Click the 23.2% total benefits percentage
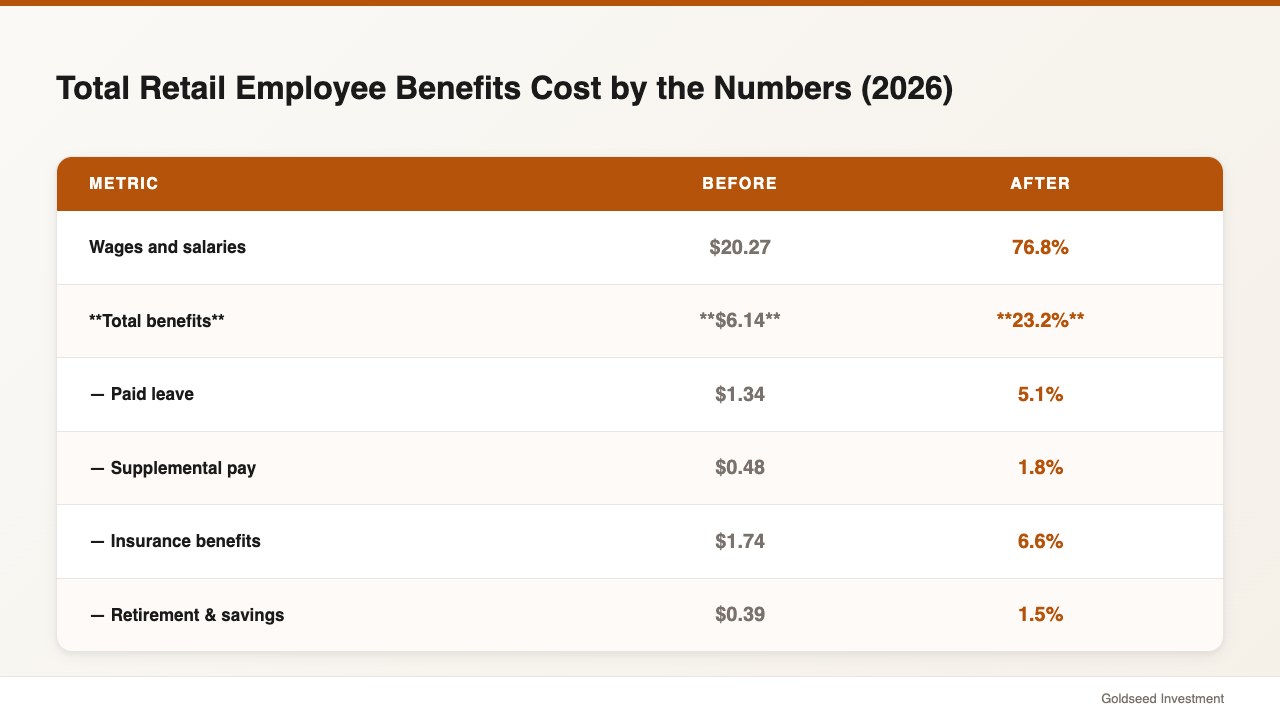The height and width of the screenshot is (720, 1280). pos(1040,321)
